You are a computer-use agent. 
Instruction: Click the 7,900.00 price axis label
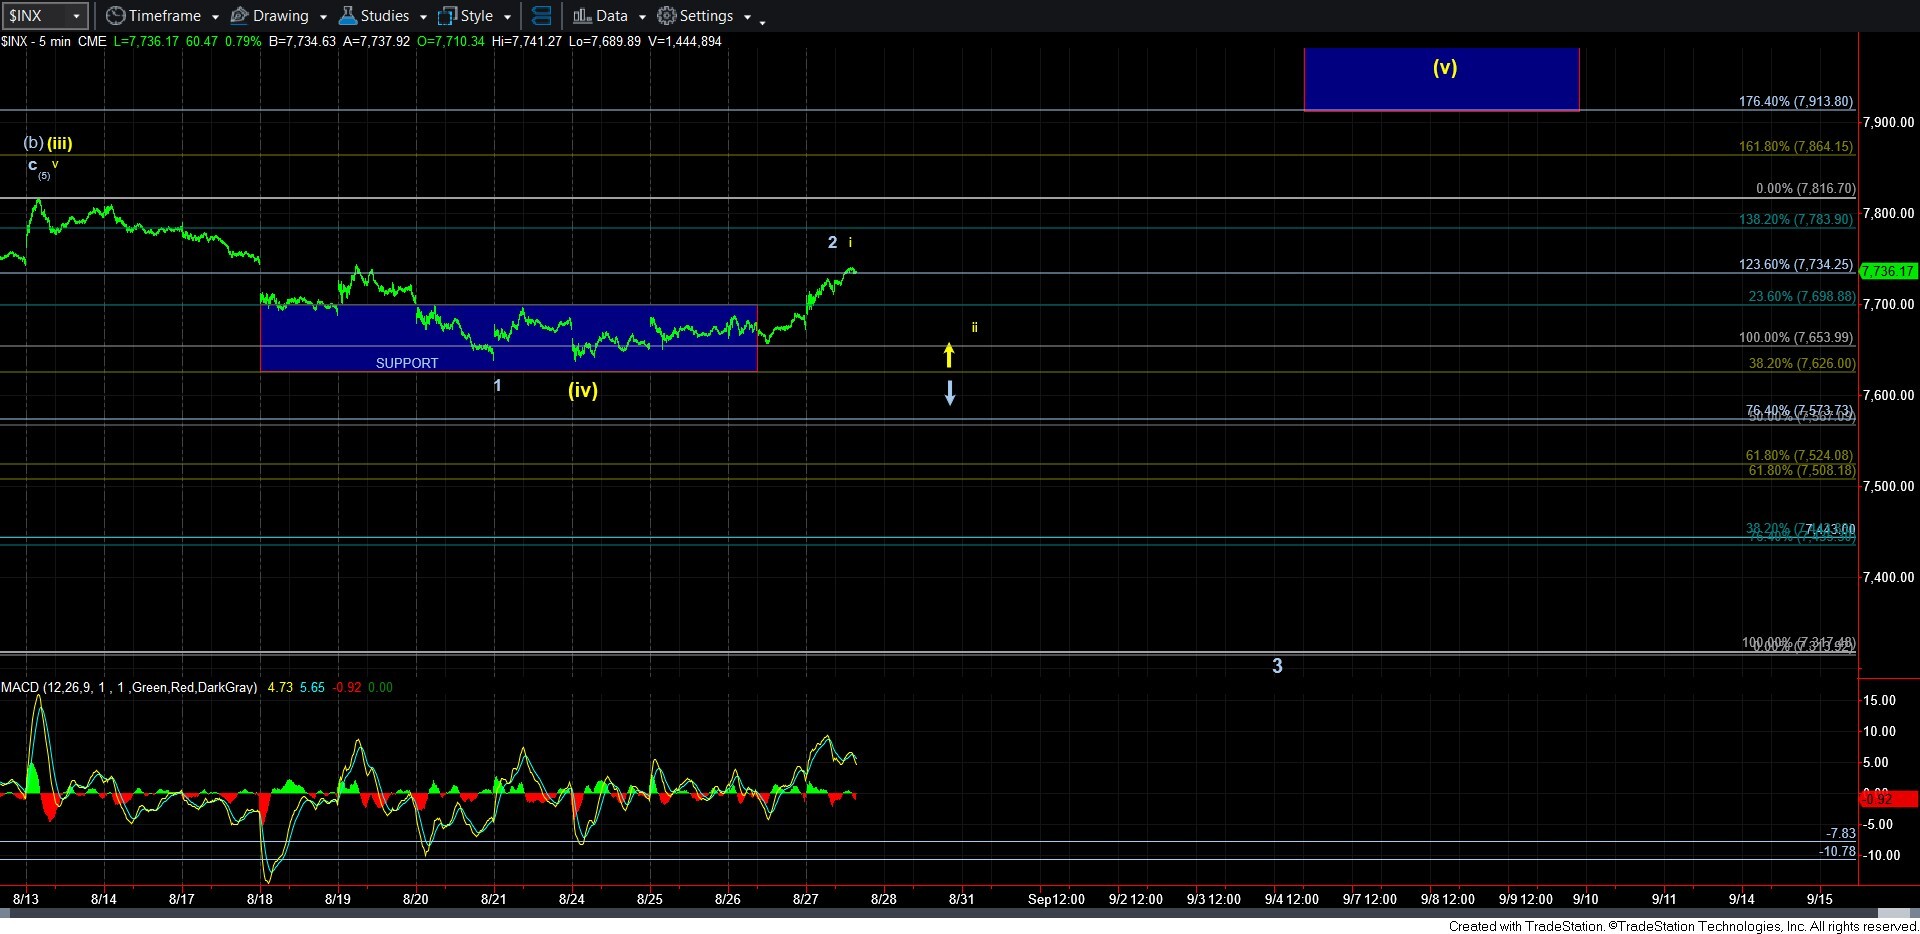[x=1888, y=122]
